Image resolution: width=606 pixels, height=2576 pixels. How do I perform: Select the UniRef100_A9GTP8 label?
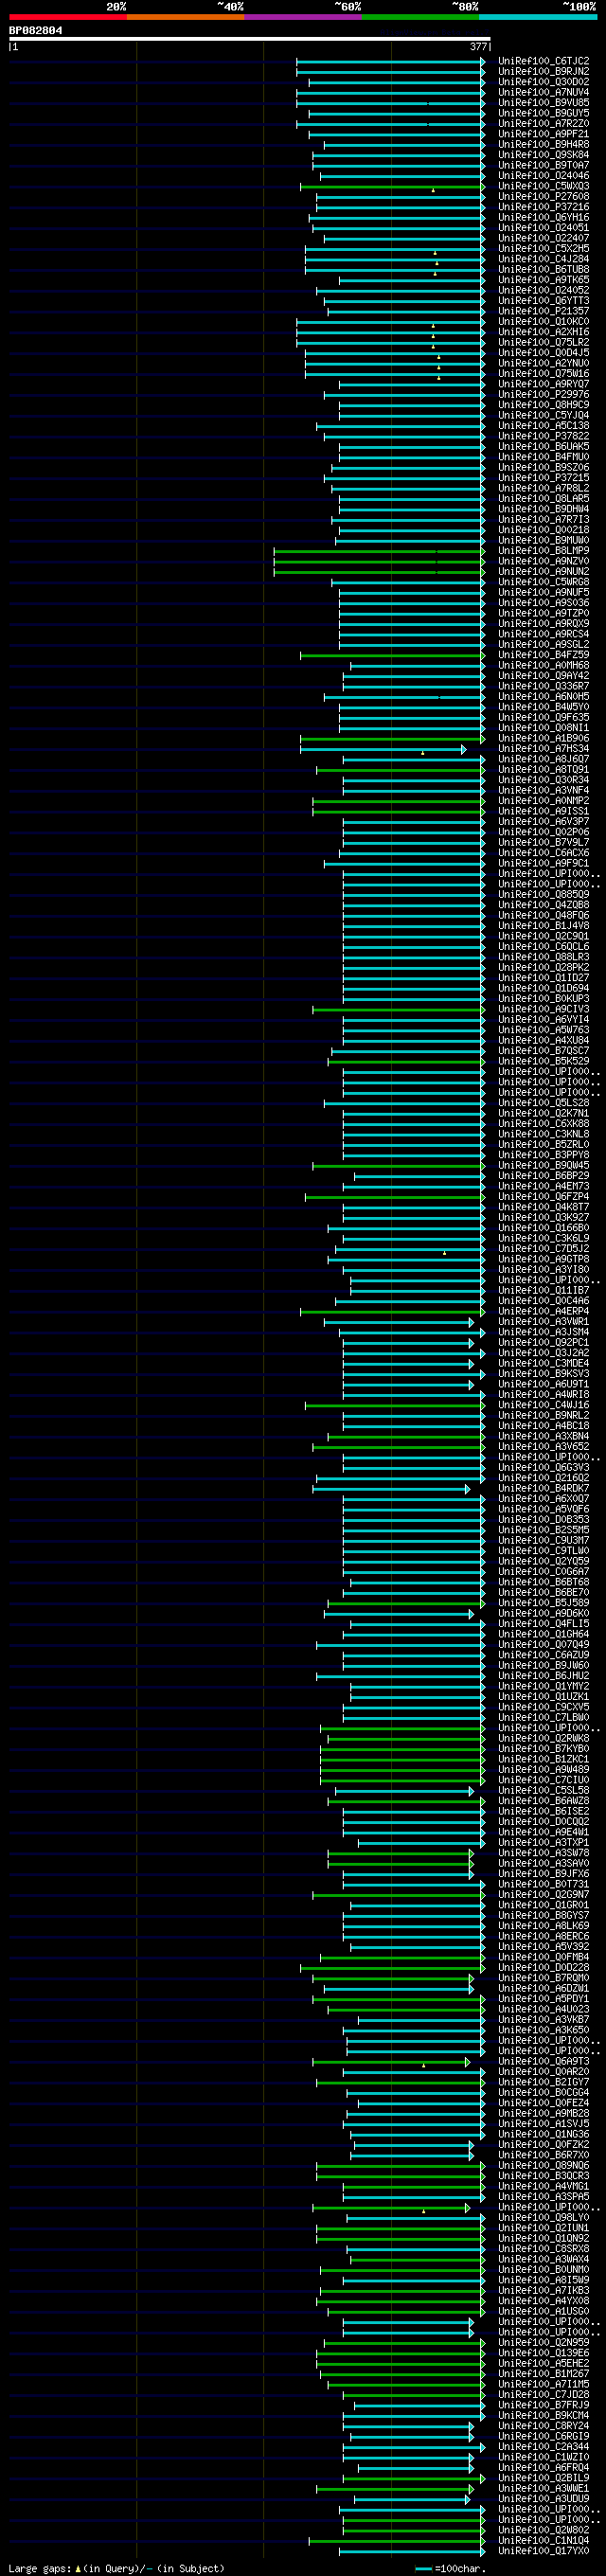(x=544, y=1259)
